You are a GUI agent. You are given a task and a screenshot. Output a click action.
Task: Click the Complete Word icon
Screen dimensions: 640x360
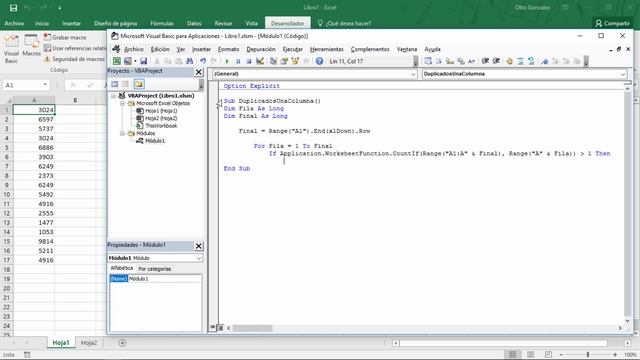coord(471,61)
